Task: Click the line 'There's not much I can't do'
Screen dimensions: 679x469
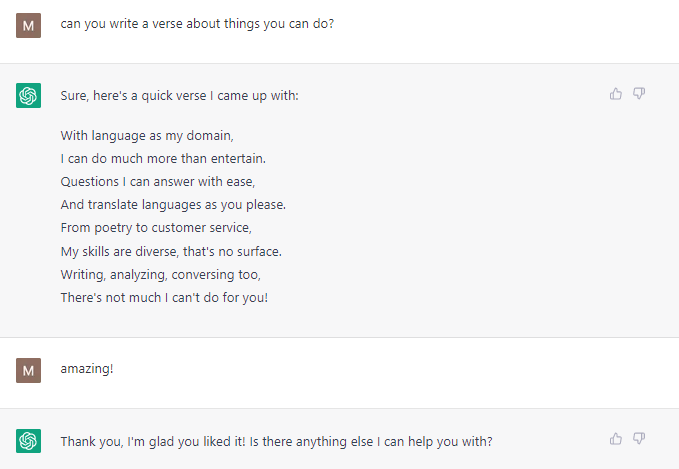Action: coord(164,298)
